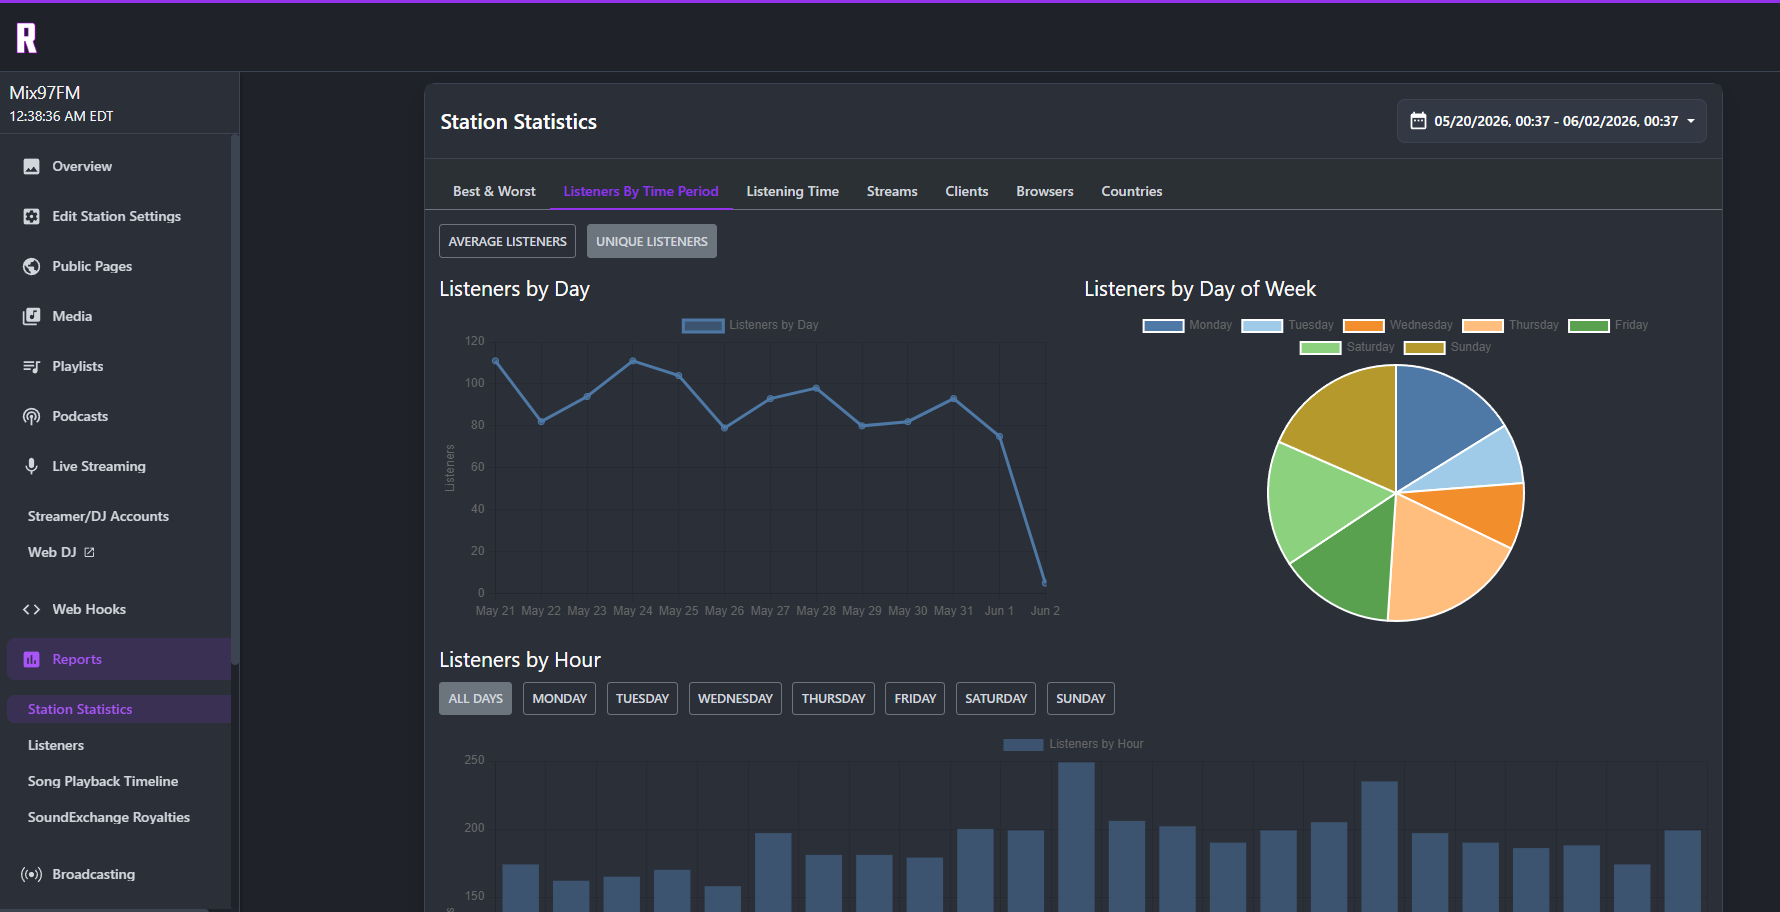Viewport: 1780px width, 912px height.
Task: Open the Listening Time tab
Action: (793, 191)
